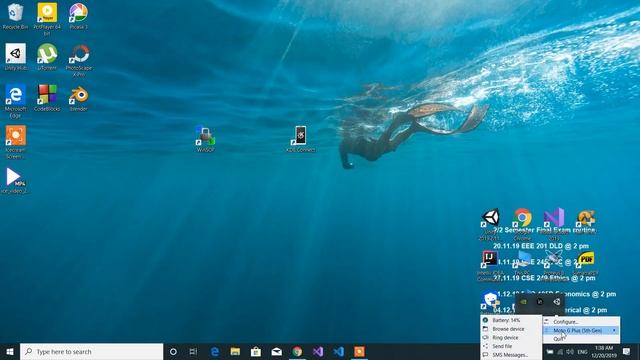This screenshot has width=640, height=360.
Task: Open the Recycle Bin desktop icon
Action: click(x=16, y=16)
